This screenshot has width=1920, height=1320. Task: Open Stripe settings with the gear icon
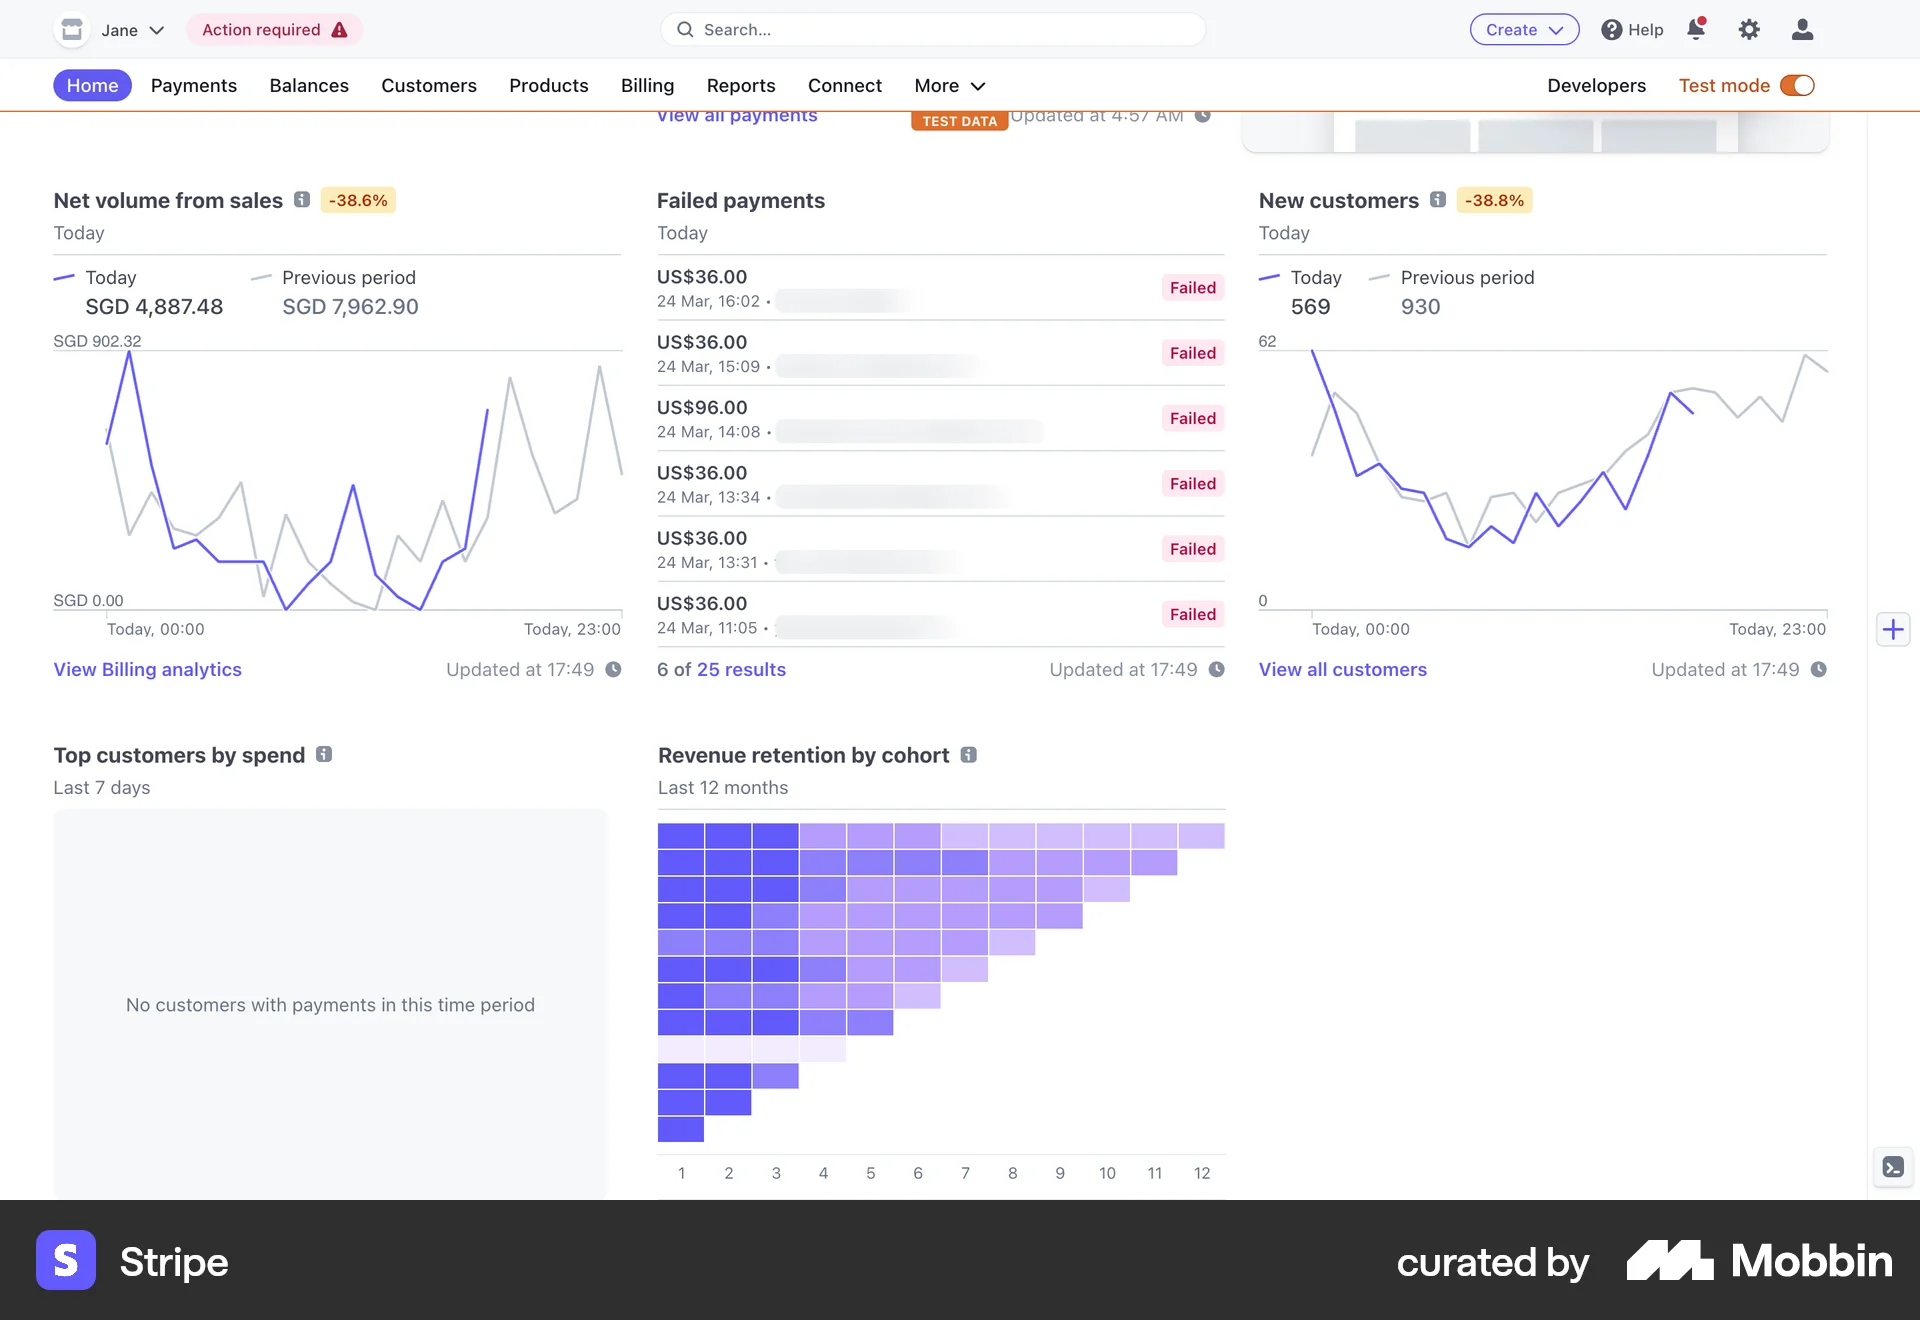point(1749,29)
